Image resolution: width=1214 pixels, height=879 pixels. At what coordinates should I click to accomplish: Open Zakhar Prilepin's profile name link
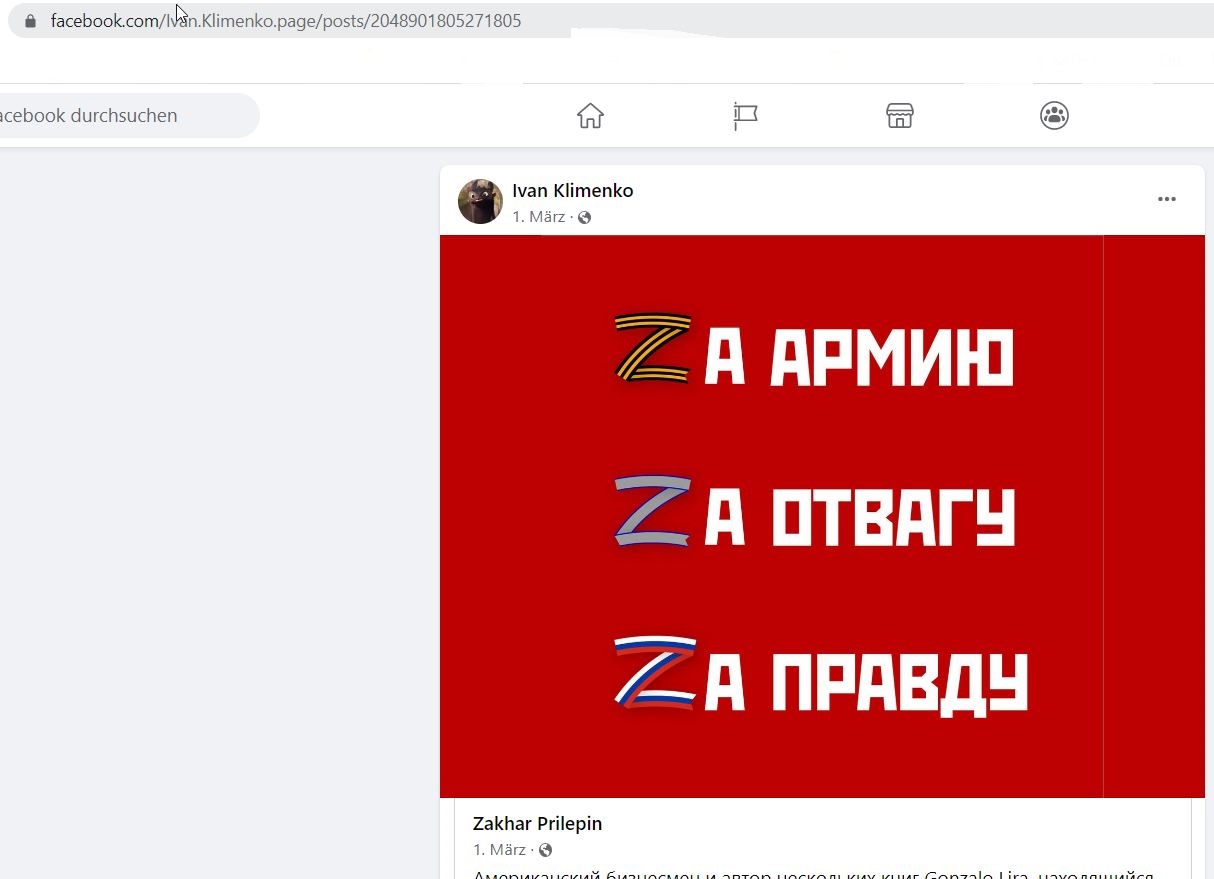tap(537, 824)
